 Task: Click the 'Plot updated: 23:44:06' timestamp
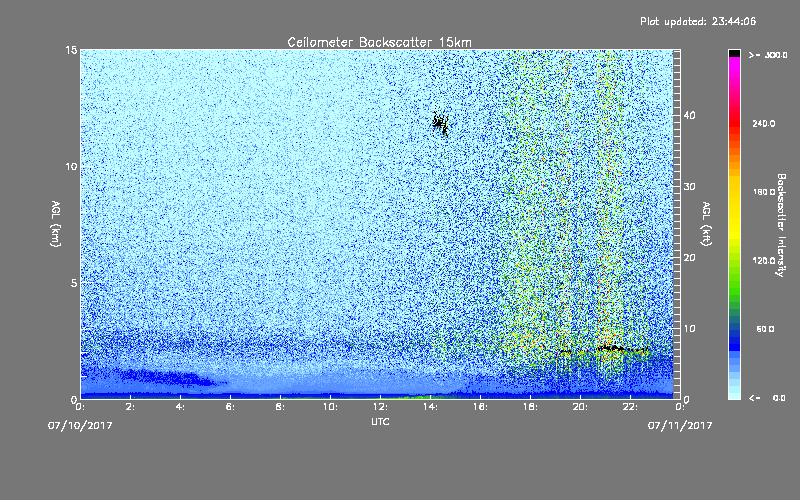click(698, 21)
